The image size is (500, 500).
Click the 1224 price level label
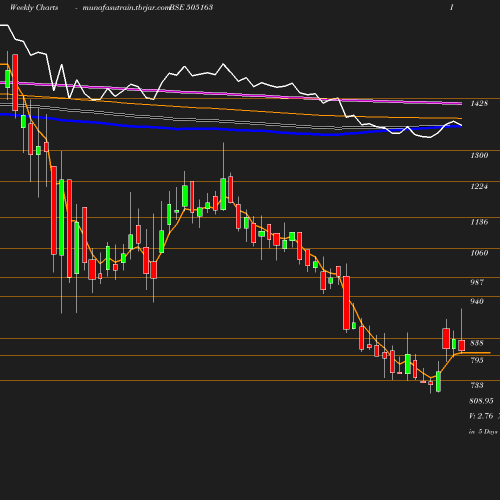tap(479, 186)
